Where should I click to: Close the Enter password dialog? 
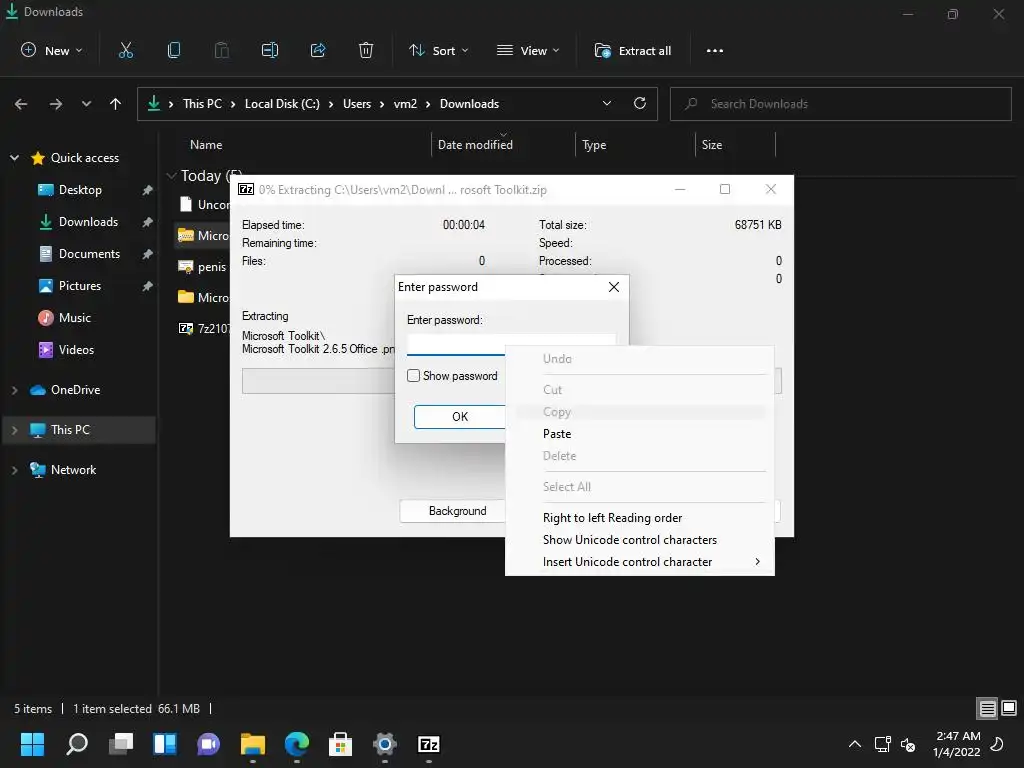tap(614, 287)
